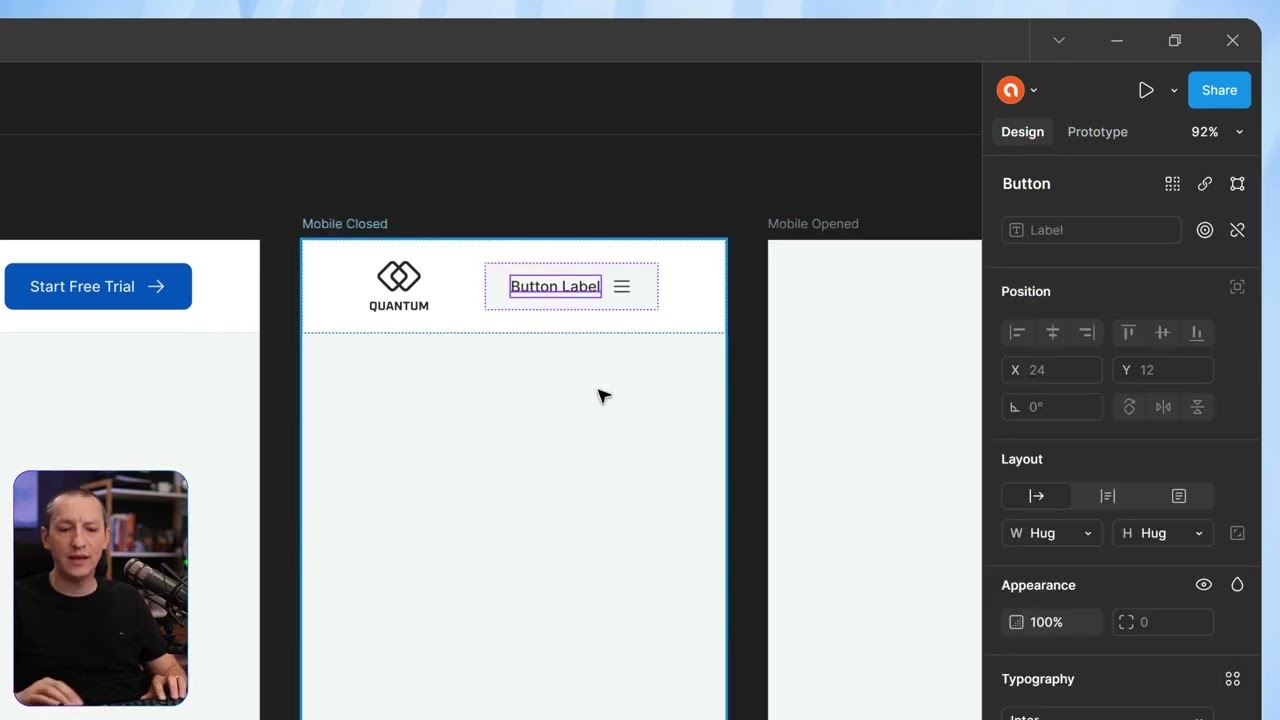Open the avatar dropdown chevron
The image size is (1280, 720).
point(1034,91)
